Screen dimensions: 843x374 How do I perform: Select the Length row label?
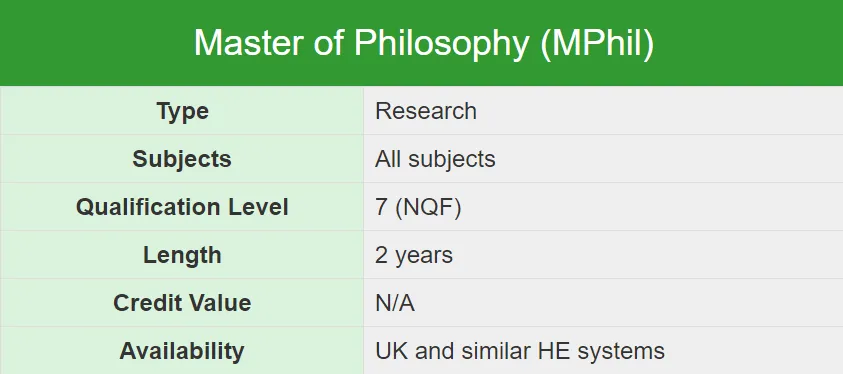coord(182,255)
